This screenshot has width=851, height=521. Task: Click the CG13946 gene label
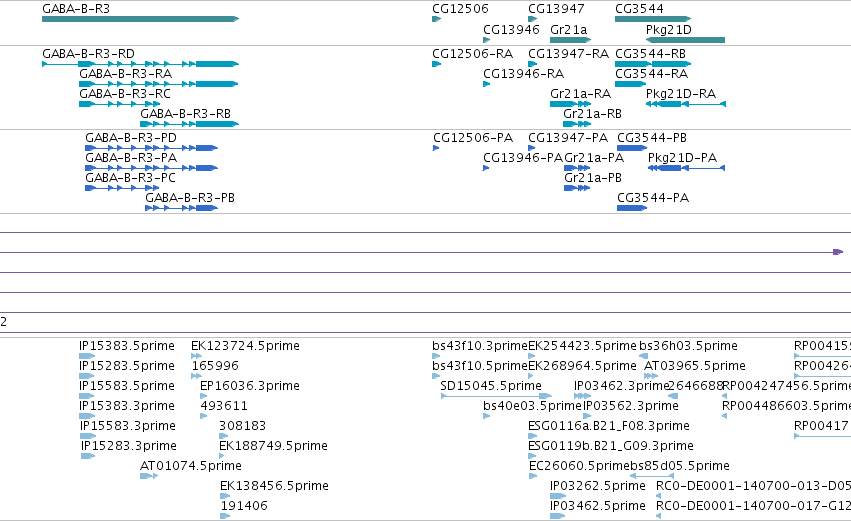tap(511, 29)
